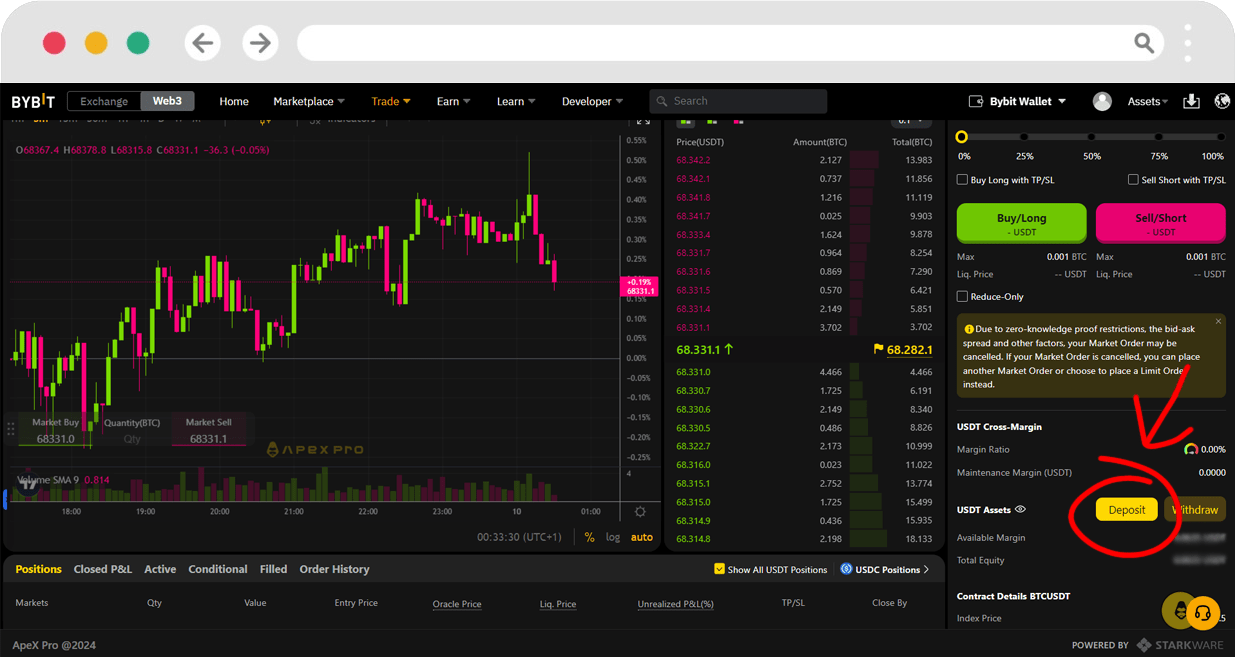Open the headset customer support chat
This screenshot has height=657, width=1235.
pyautogui.click(x=1204, y=611)
